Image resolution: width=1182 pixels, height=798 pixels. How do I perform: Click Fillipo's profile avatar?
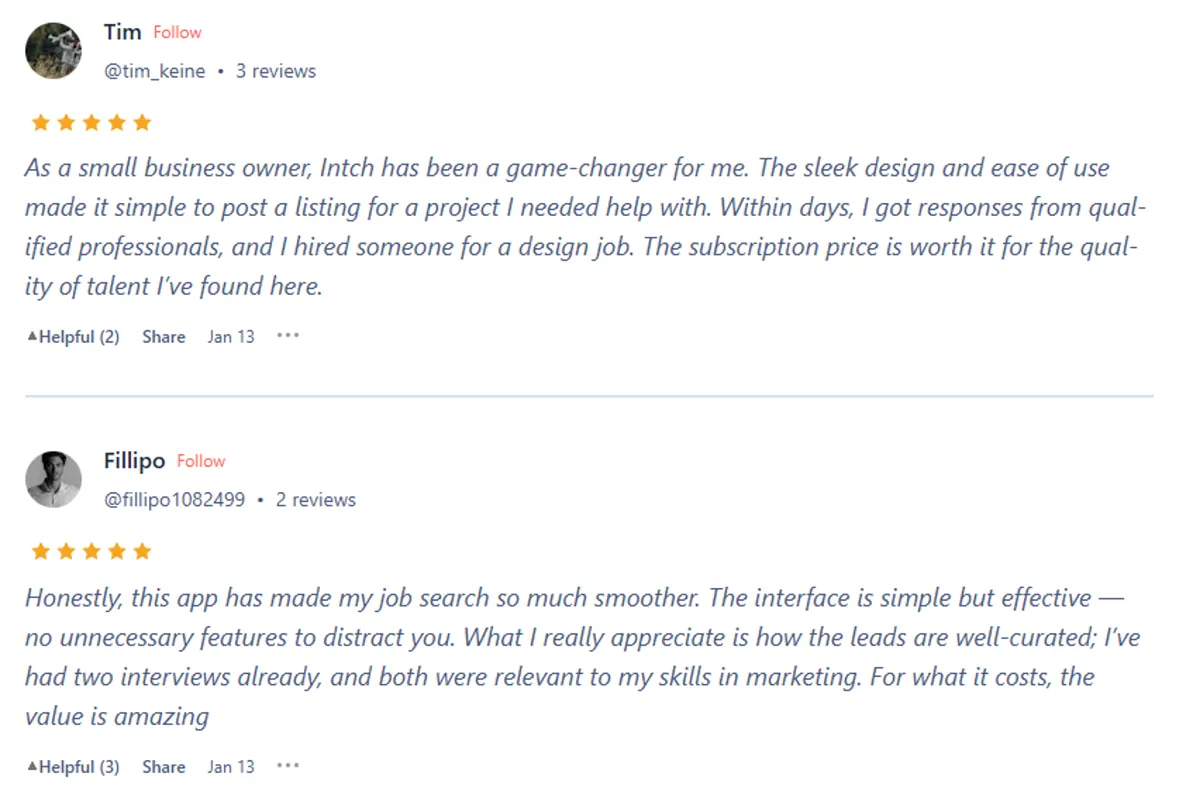53,479
